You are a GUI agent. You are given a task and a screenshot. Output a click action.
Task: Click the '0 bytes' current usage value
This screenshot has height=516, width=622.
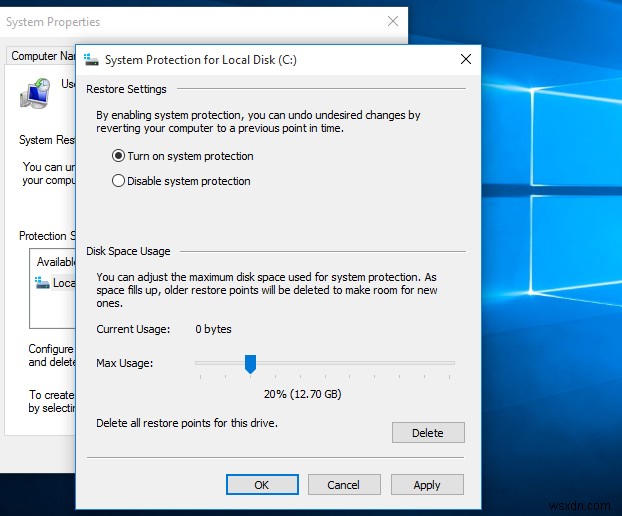click(x=213, y=329)
